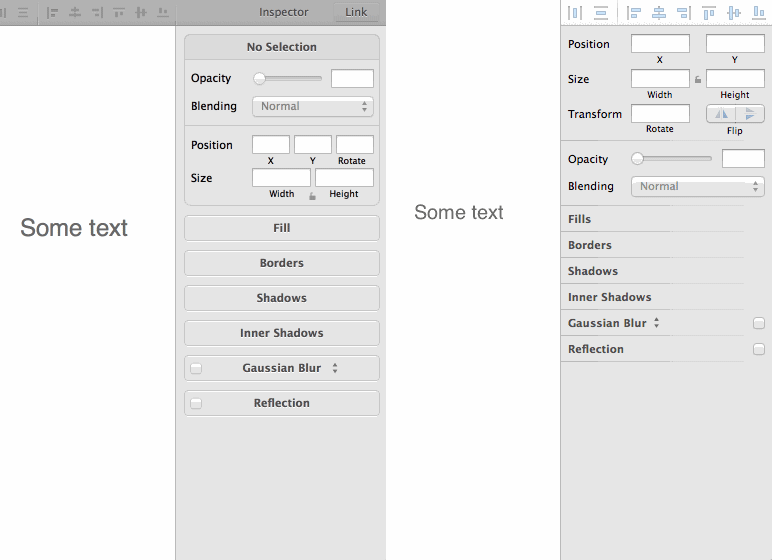This screenshot has width=772, height=560.
Task: Click Transform Rotate field in right panel
Action: [x=660, y=114]
